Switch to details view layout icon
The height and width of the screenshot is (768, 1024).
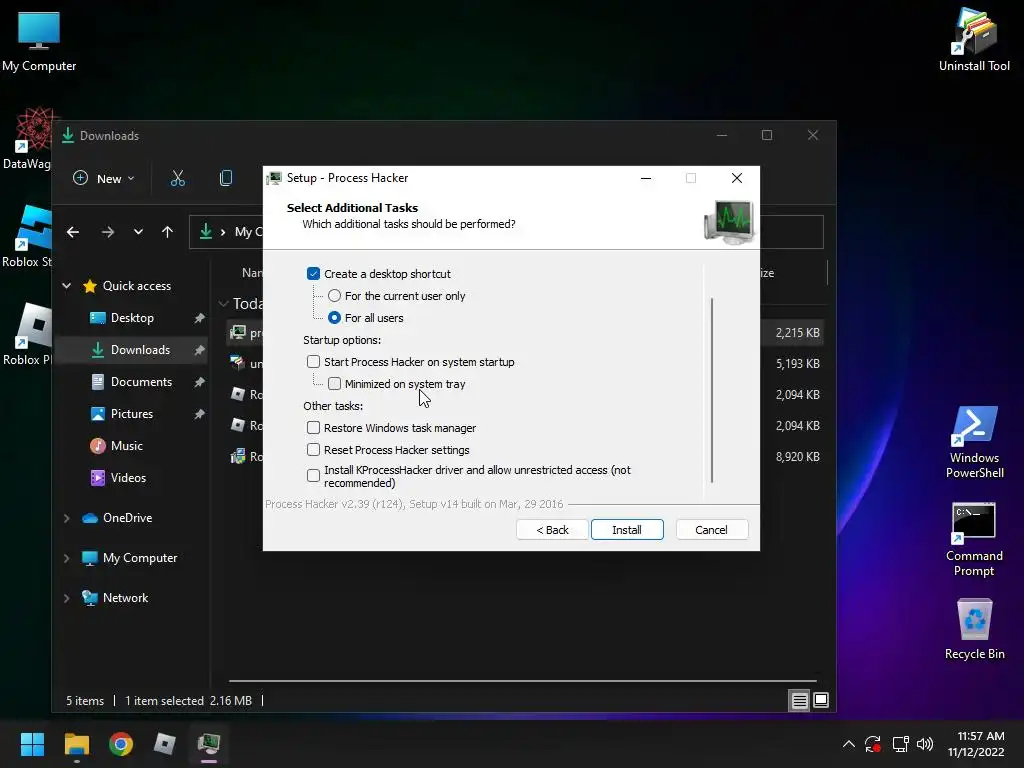click(799, 701)
